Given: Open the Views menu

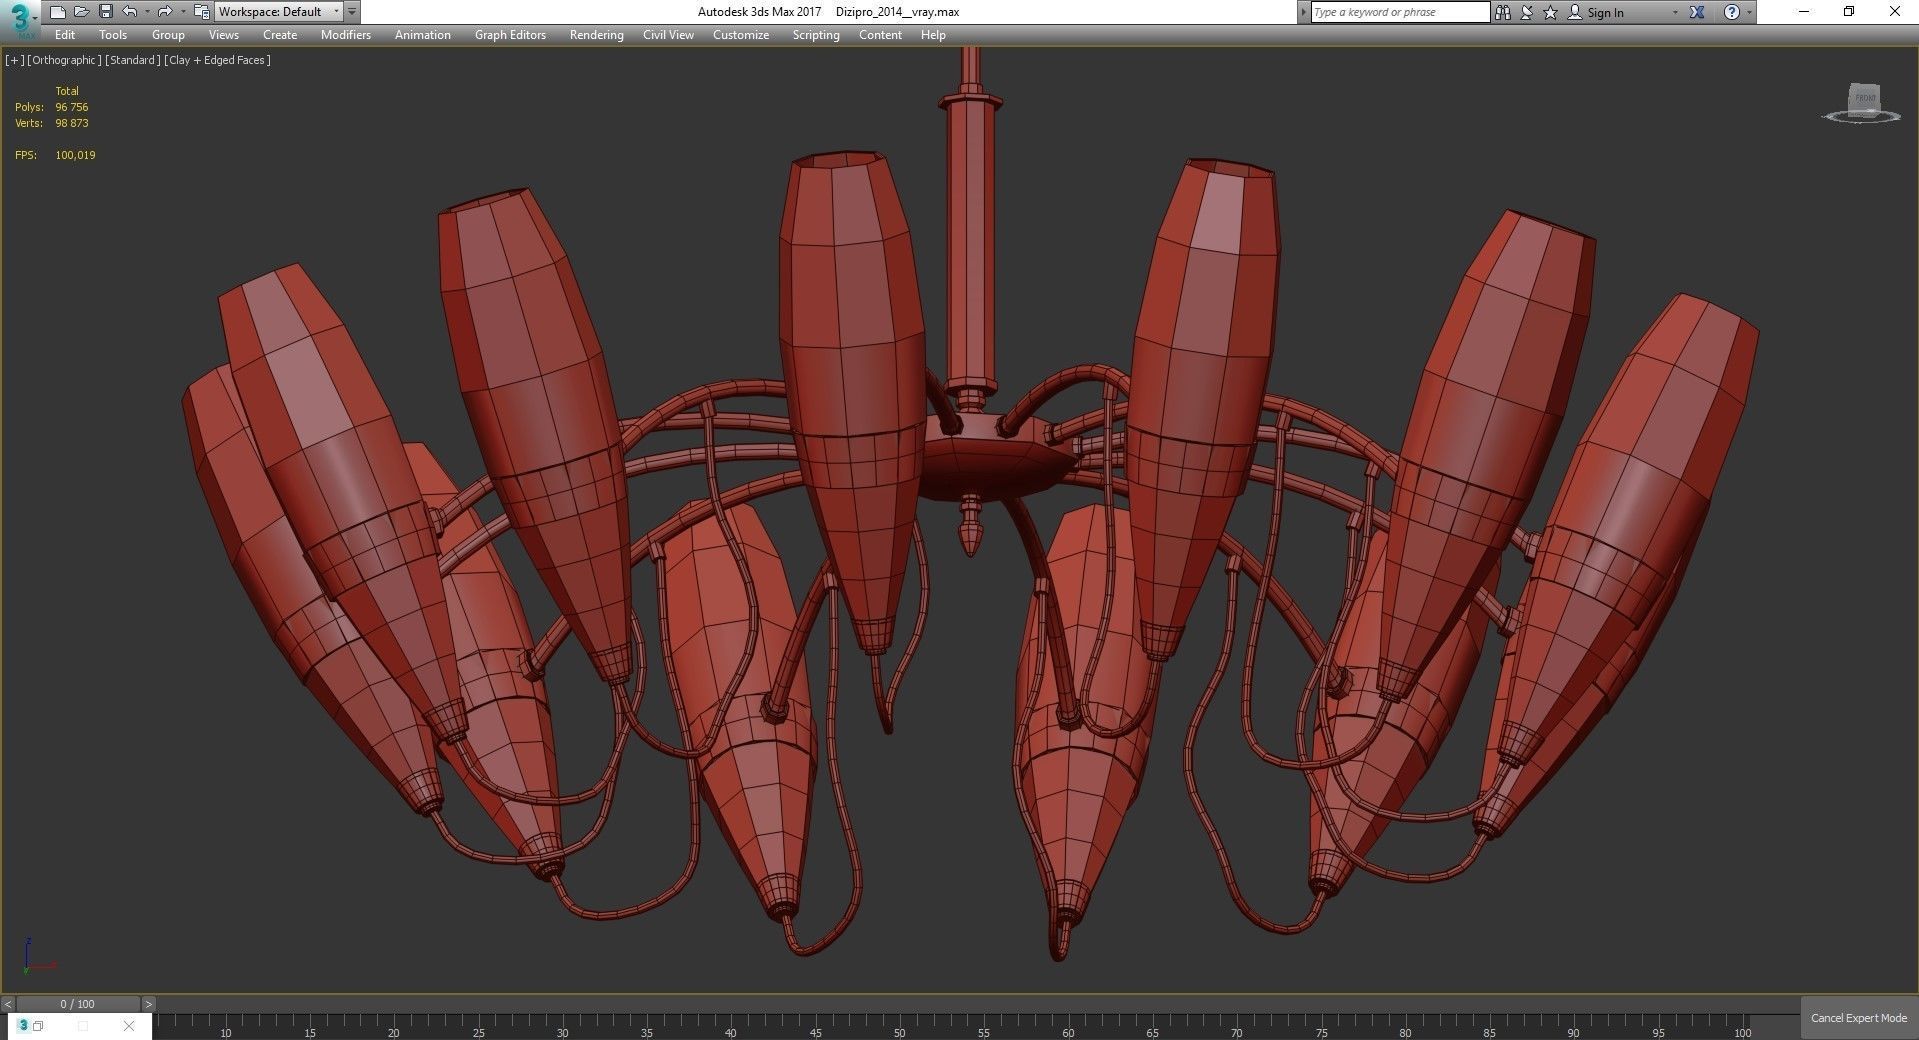Looking at the screenshot, I should pyautogui.click(x=224, y=35).
